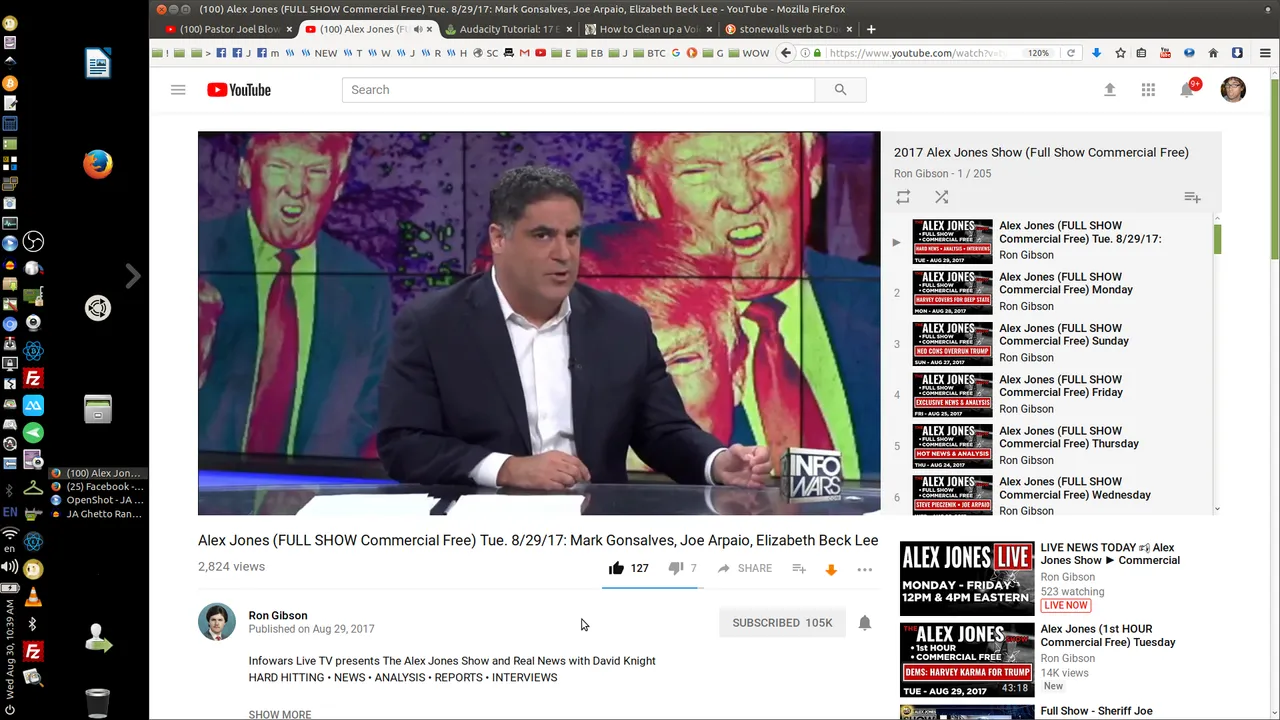This screenshot has width=1280, height=720.
Task: Switch to the stonewalls verb tab
Action: pos(788,29)
